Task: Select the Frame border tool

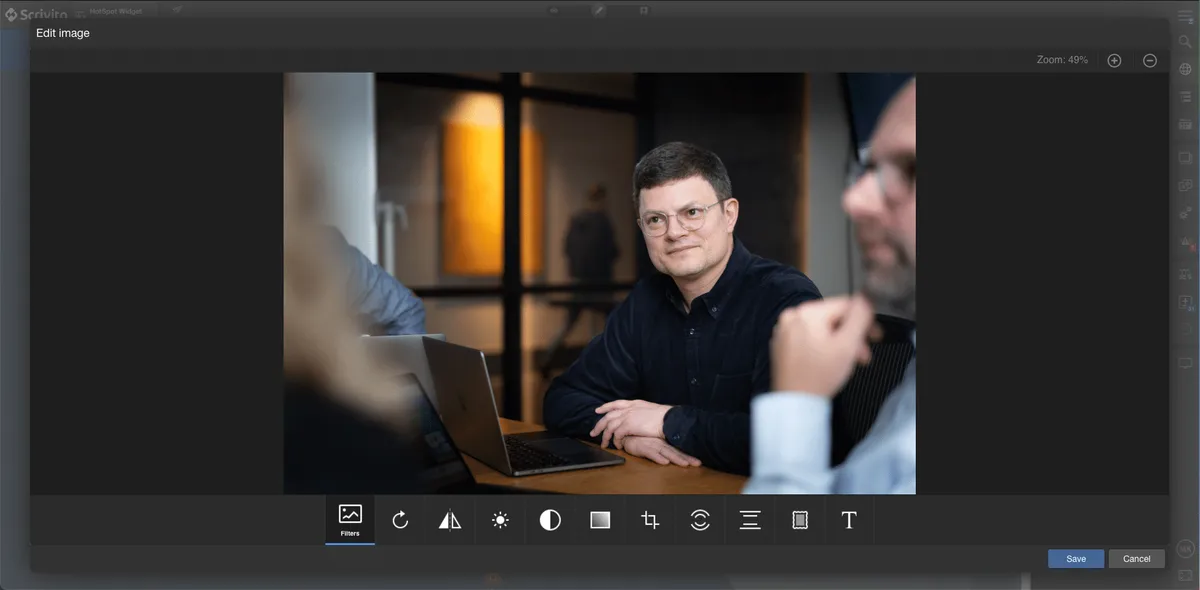Action: point(800,520)
